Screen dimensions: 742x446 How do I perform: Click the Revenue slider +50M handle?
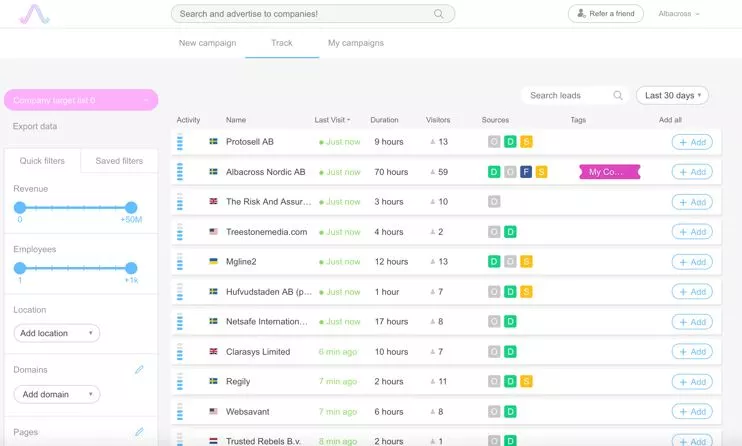click(131, 207)
